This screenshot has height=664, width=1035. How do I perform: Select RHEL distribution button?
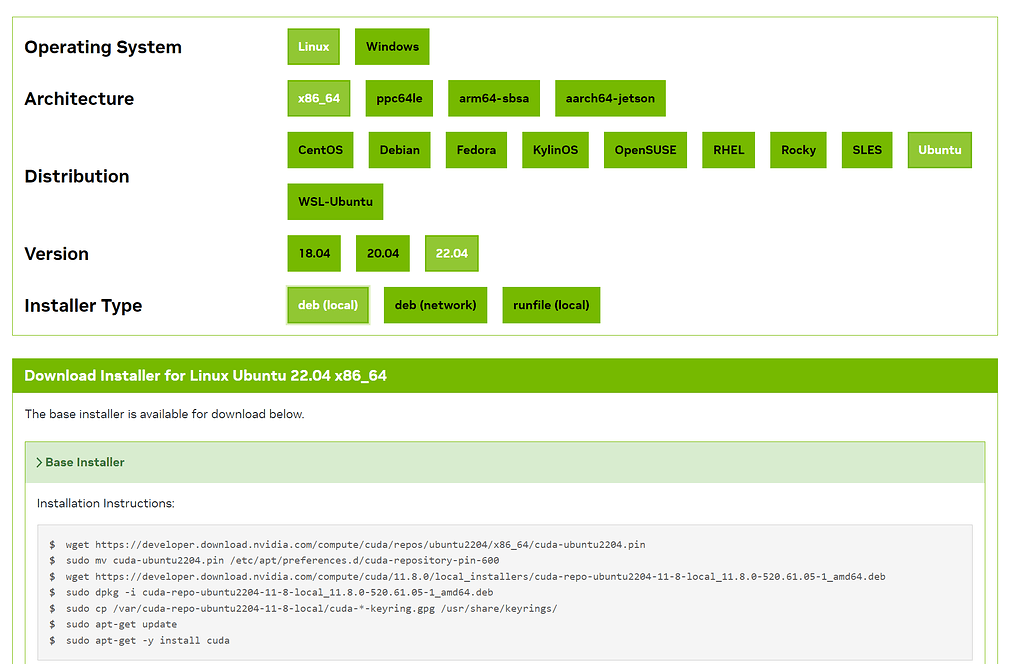[x=728, y=150]
